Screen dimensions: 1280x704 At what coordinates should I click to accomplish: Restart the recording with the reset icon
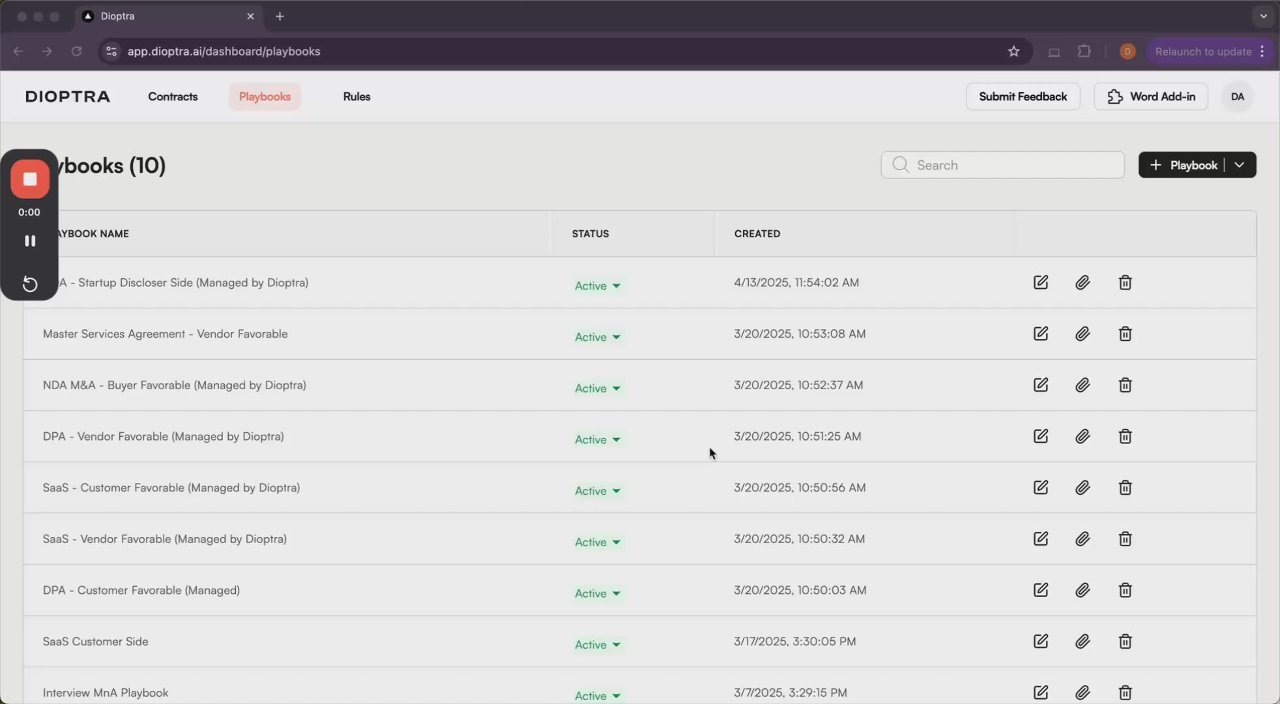(30, 284)
